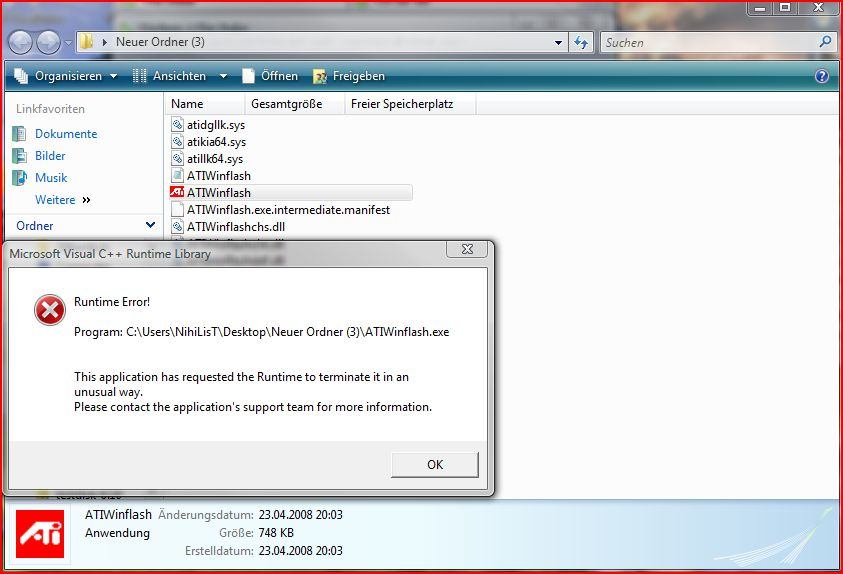
Task: Sort by Freier Speicherplatz column header
Action: click(x=410, y=104)
